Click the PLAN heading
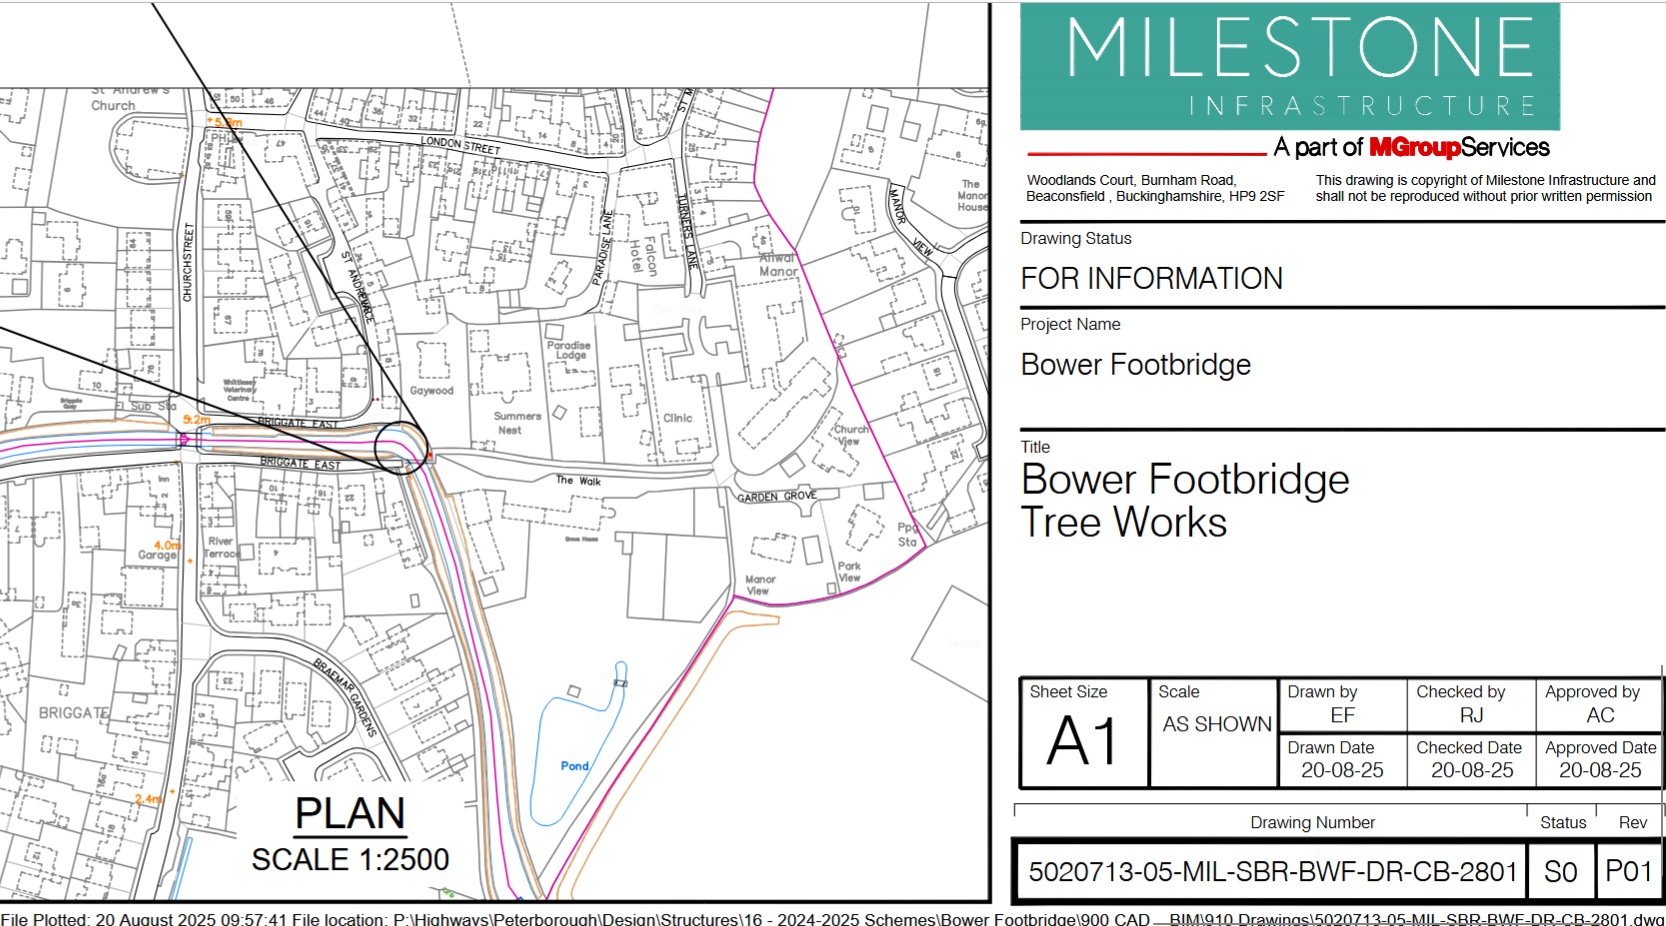 [350, 814]
